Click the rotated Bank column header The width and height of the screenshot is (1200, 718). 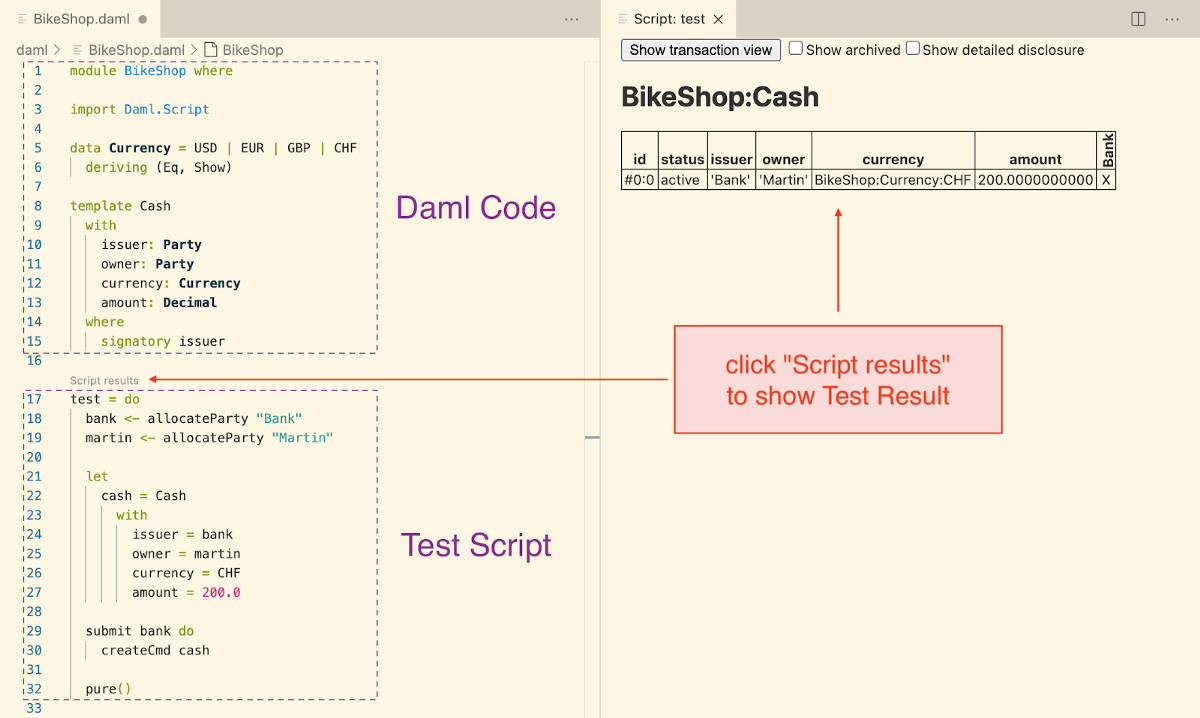pos(1107,151)
